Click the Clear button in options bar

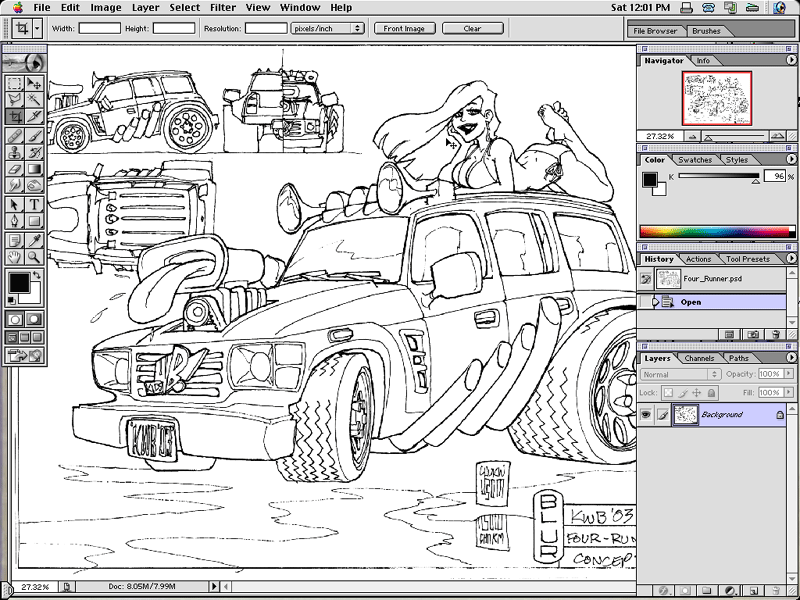tap(472, 28)
